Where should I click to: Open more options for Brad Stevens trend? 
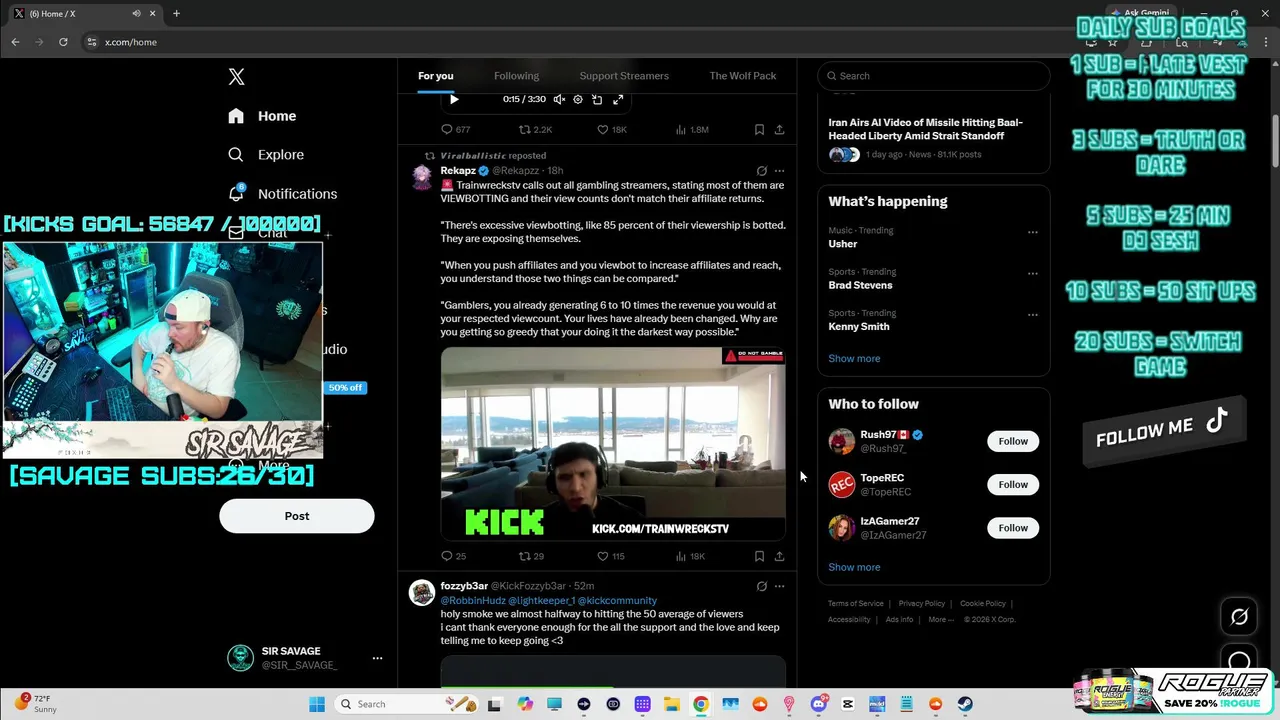(x=1033, y=273)
